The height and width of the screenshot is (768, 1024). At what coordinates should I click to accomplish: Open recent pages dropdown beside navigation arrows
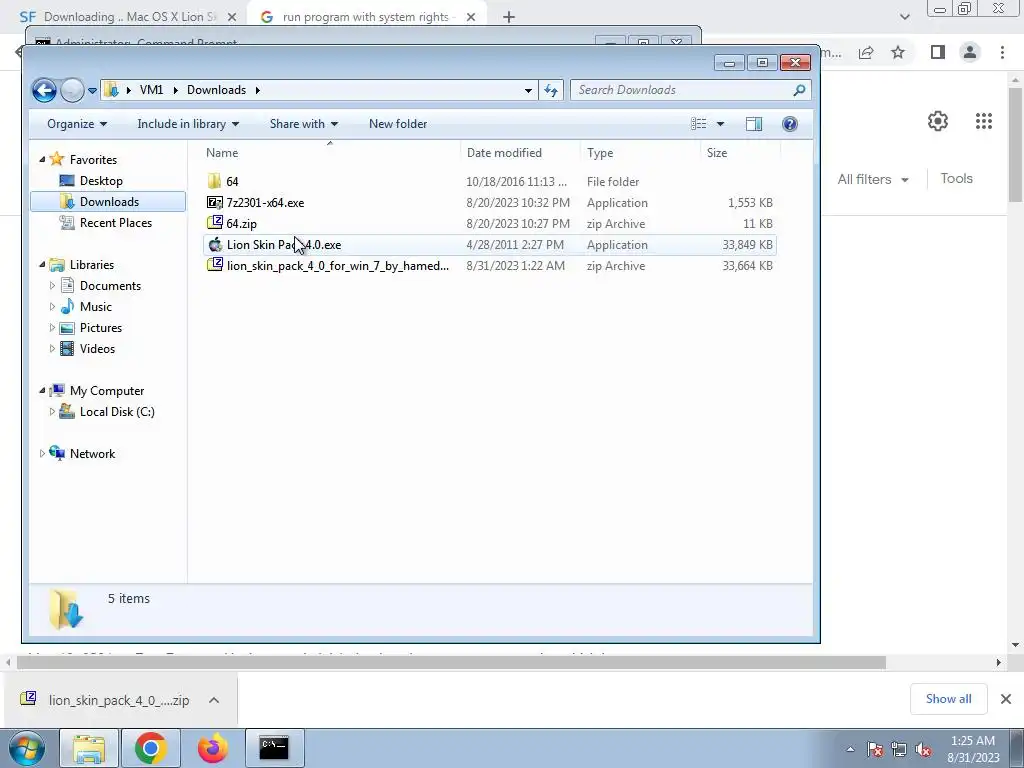click(x=92, y=91)
